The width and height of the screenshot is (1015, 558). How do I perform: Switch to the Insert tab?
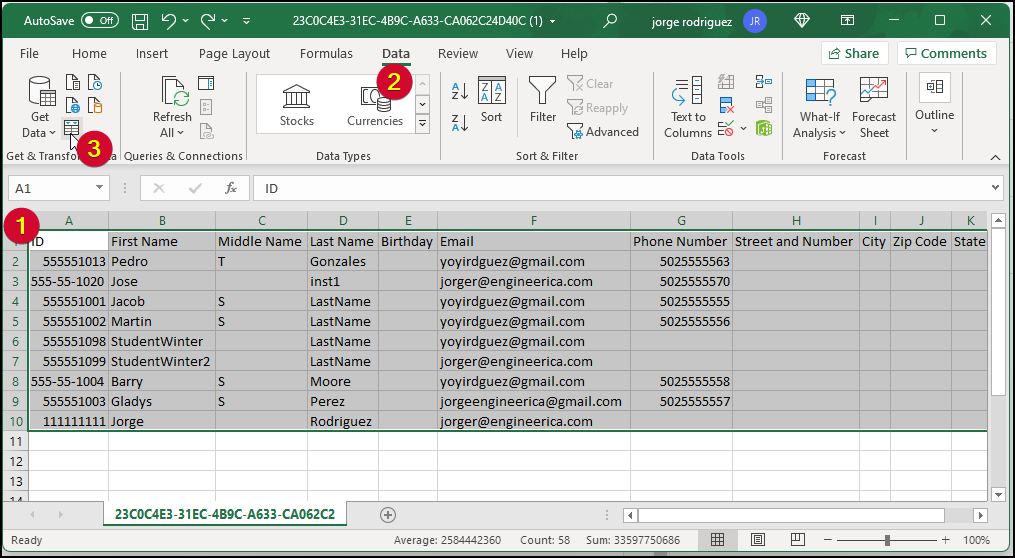(x=151, y=54)
